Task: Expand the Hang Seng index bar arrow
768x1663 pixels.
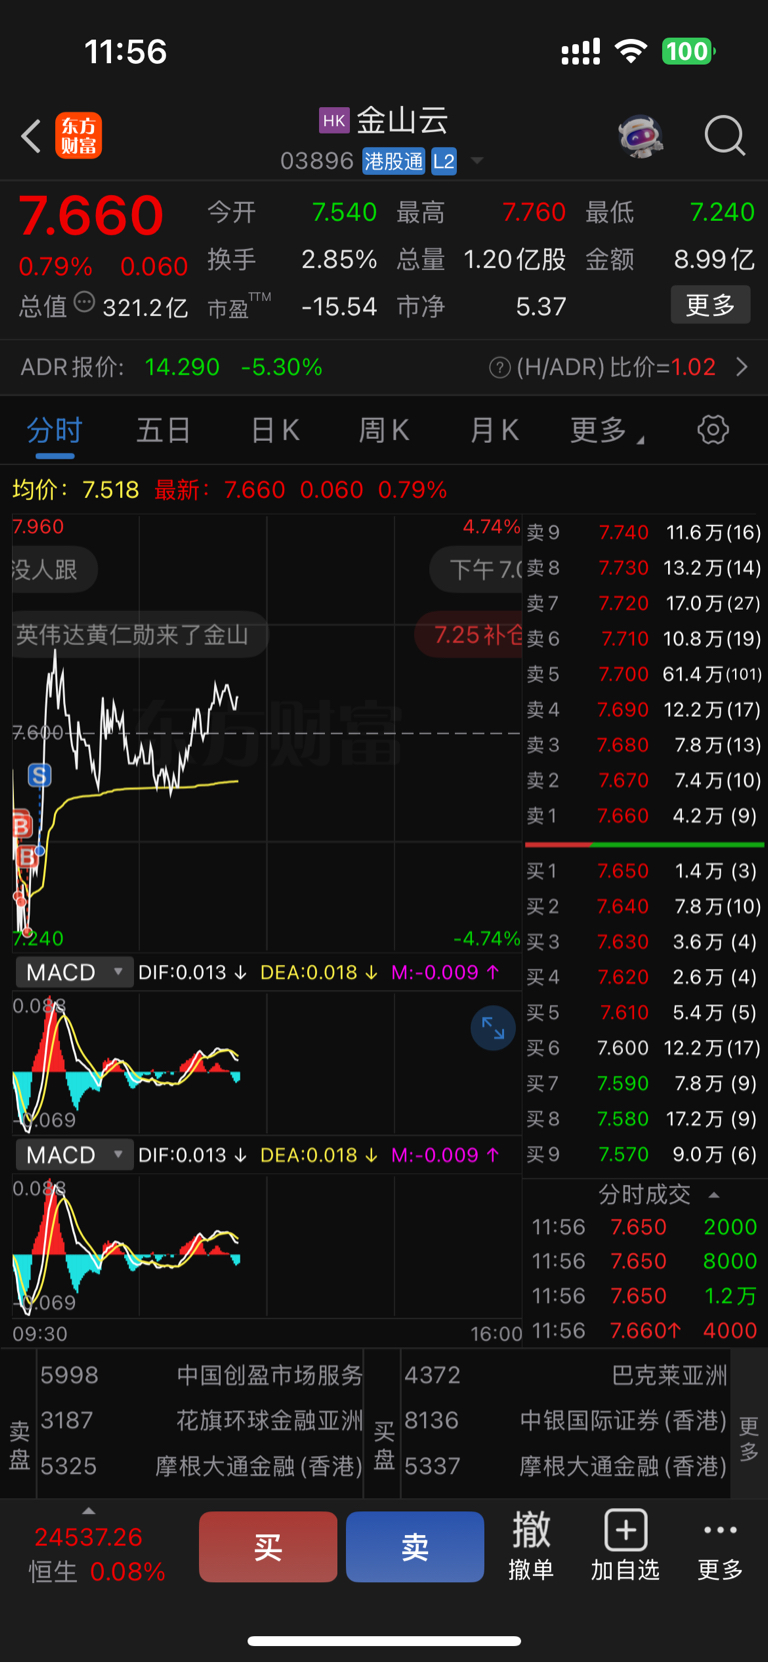Action: coord(88,1511)
